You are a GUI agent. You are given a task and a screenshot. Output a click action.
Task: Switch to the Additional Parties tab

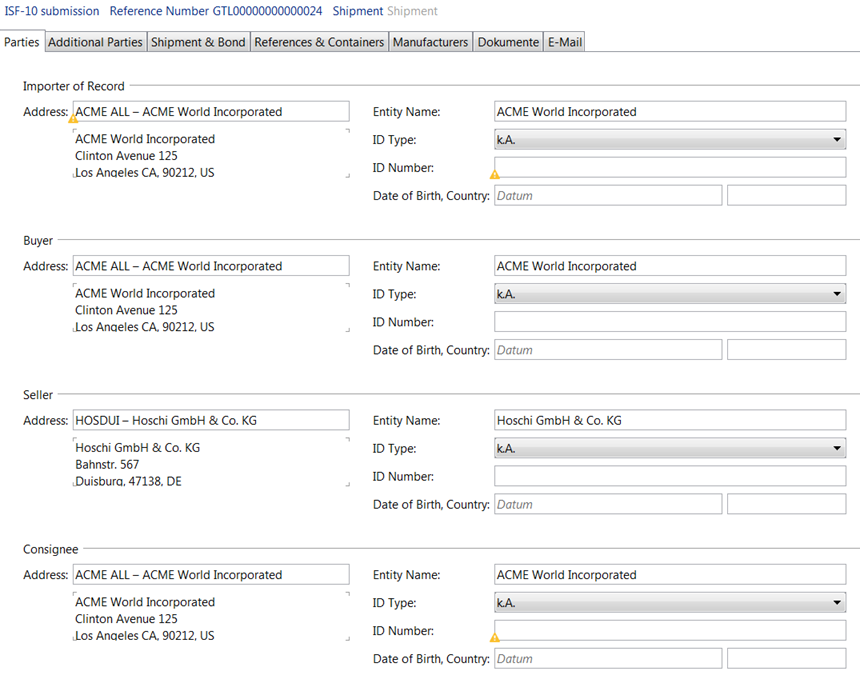tap(95, 42)
